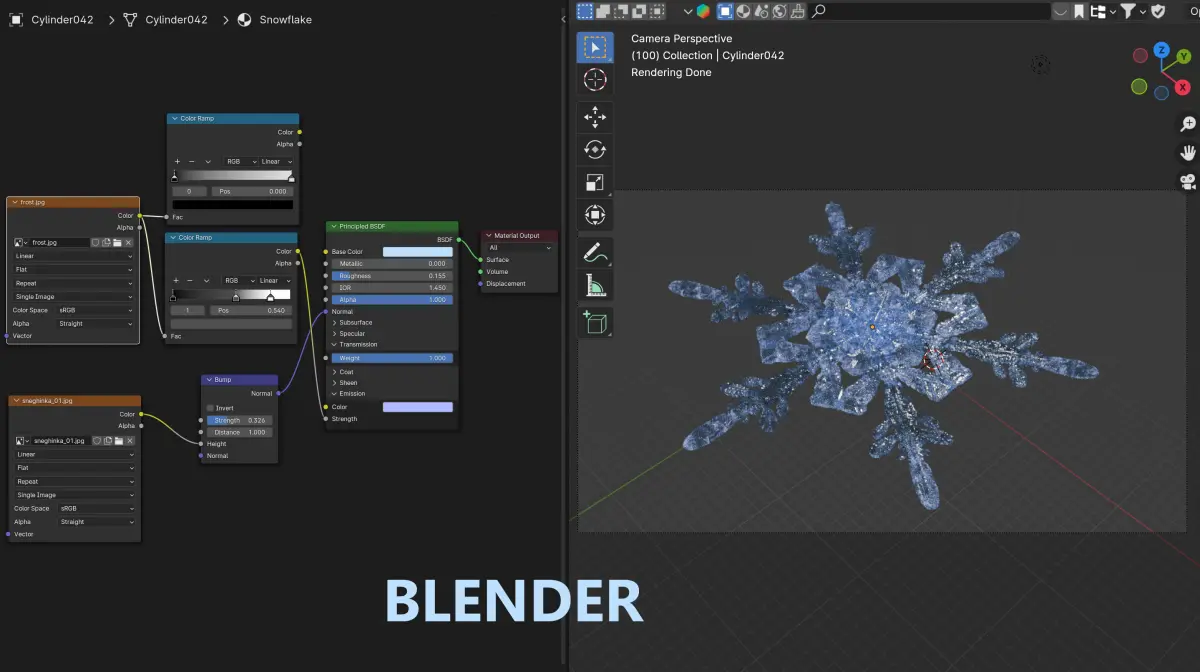Toggle the highlighted object filter button in header
1200x672 pixels.
[x=726, y=11]
